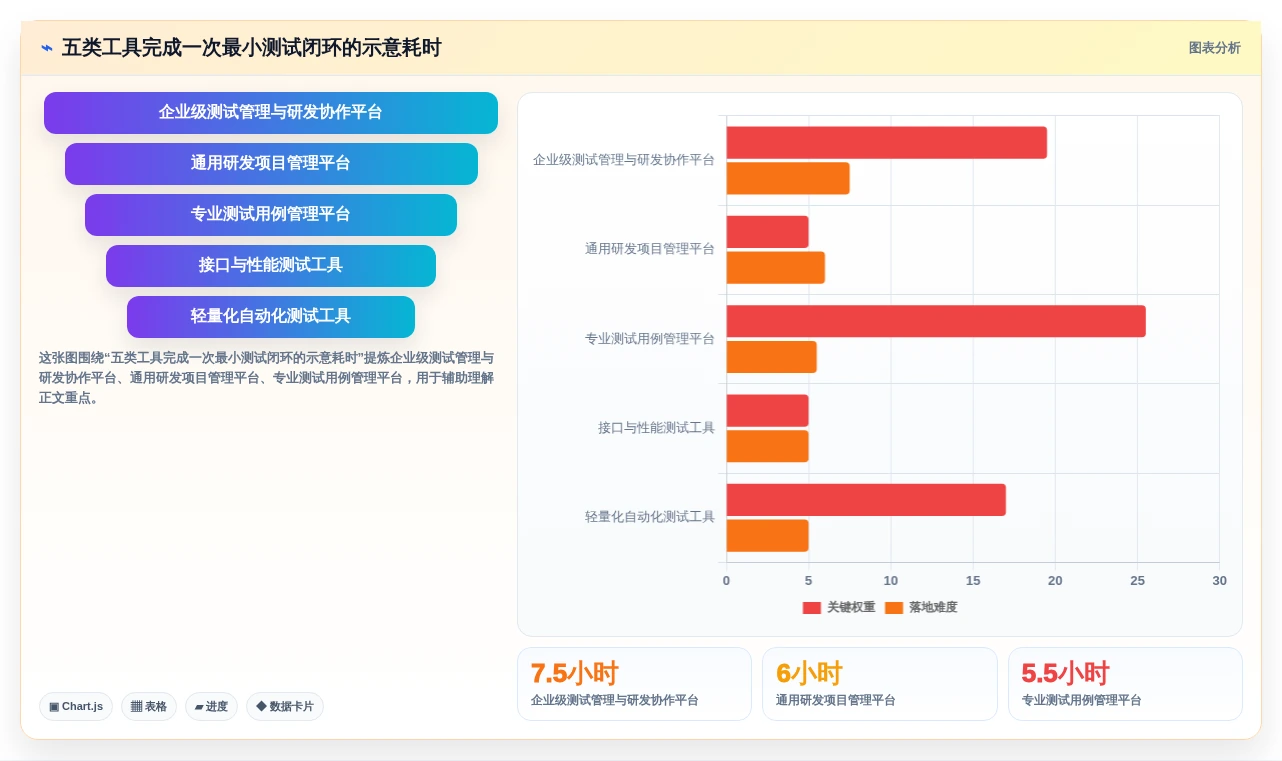This screenshot has height=761, width=1282.
Task: Open the 5.5小时 data card
Action: pos(1125,684)
